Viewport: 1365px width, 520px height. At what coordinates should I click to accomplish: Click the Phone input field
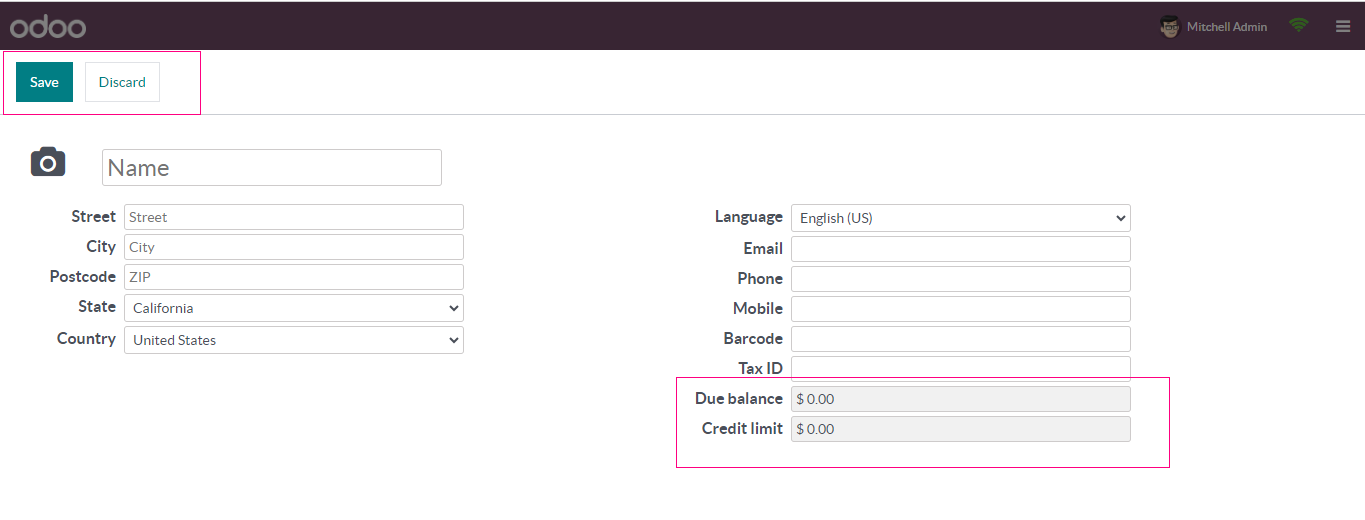click(x=960, y=279)
